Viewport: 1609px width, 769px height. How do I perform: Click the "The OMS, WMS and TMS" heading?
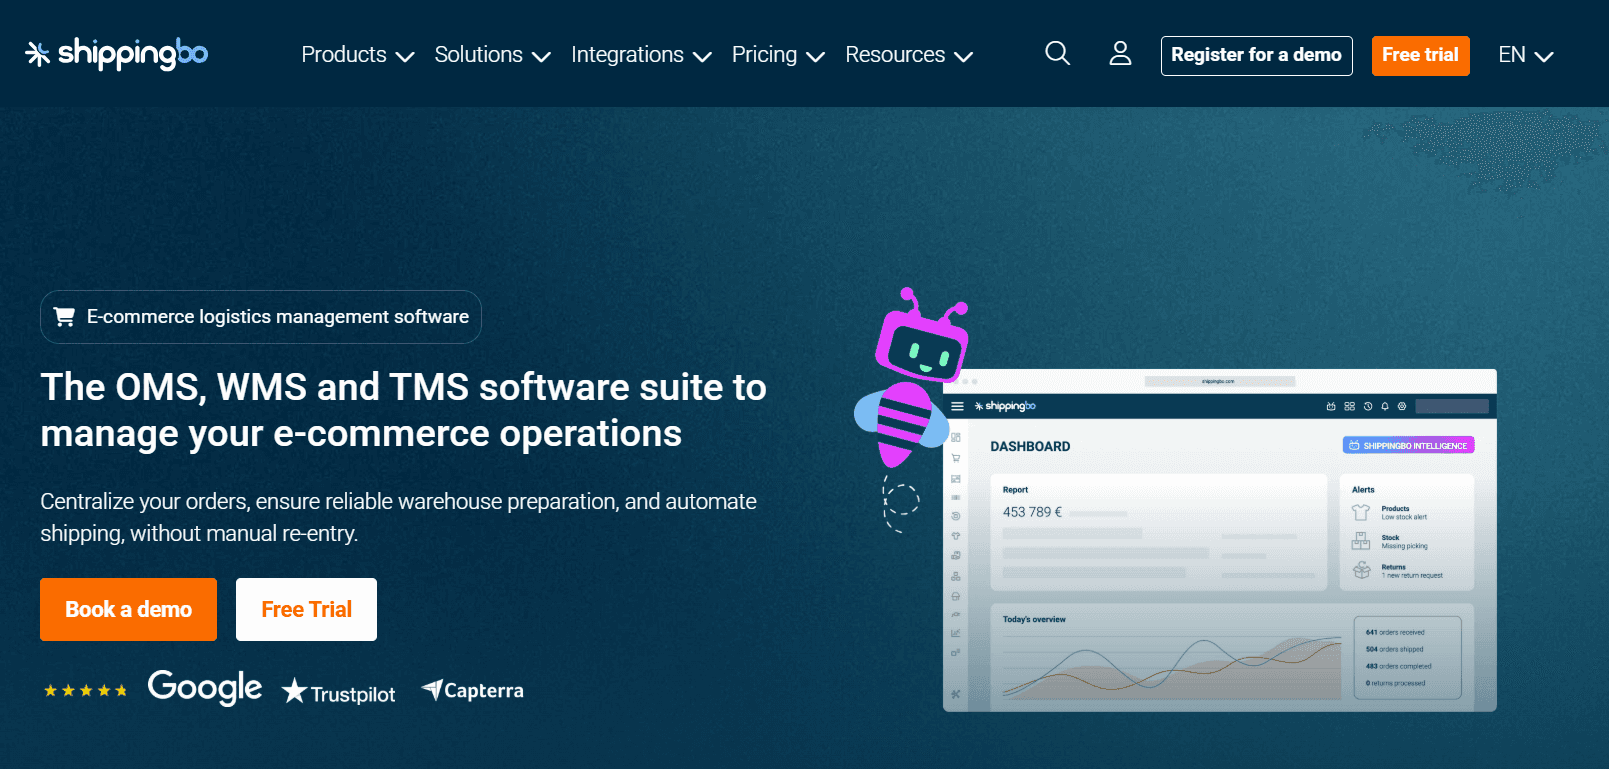click(x=403, y=410)
